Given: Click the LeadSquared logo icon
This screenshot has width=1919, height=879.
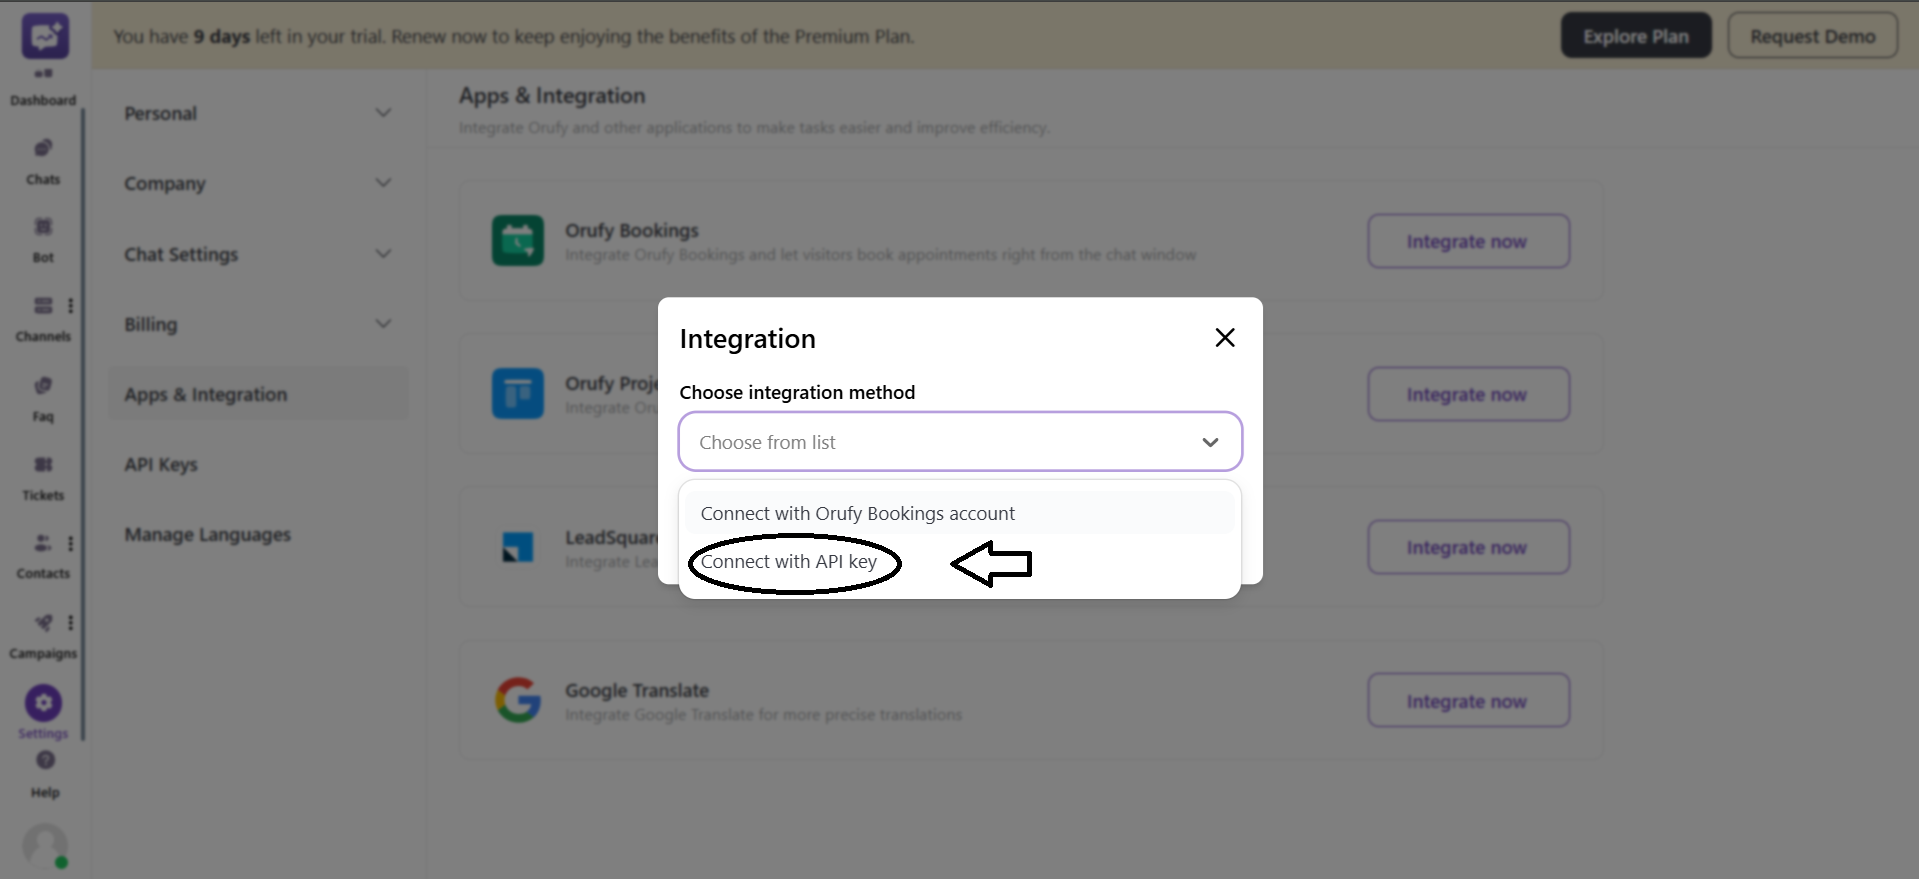Looking at the screenshot, I should [x=518, y=547].
